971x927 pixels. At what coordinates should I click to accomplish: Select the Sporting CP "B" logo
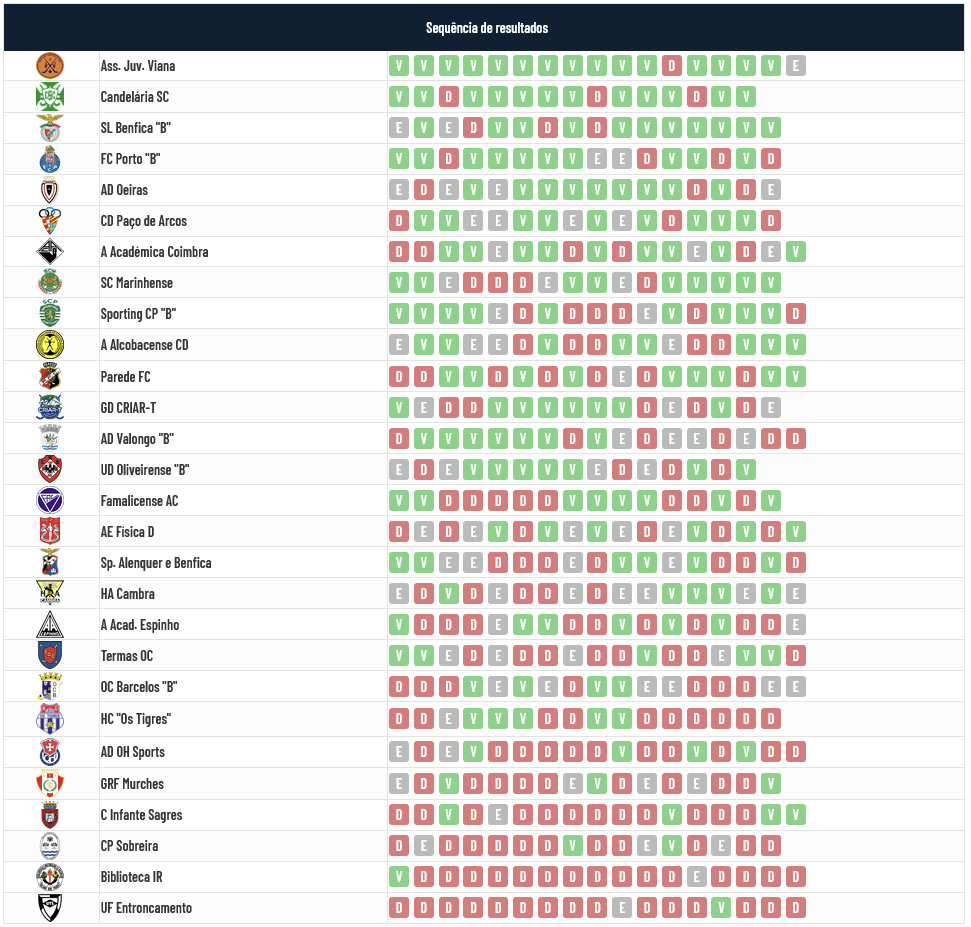click(50, 314)
